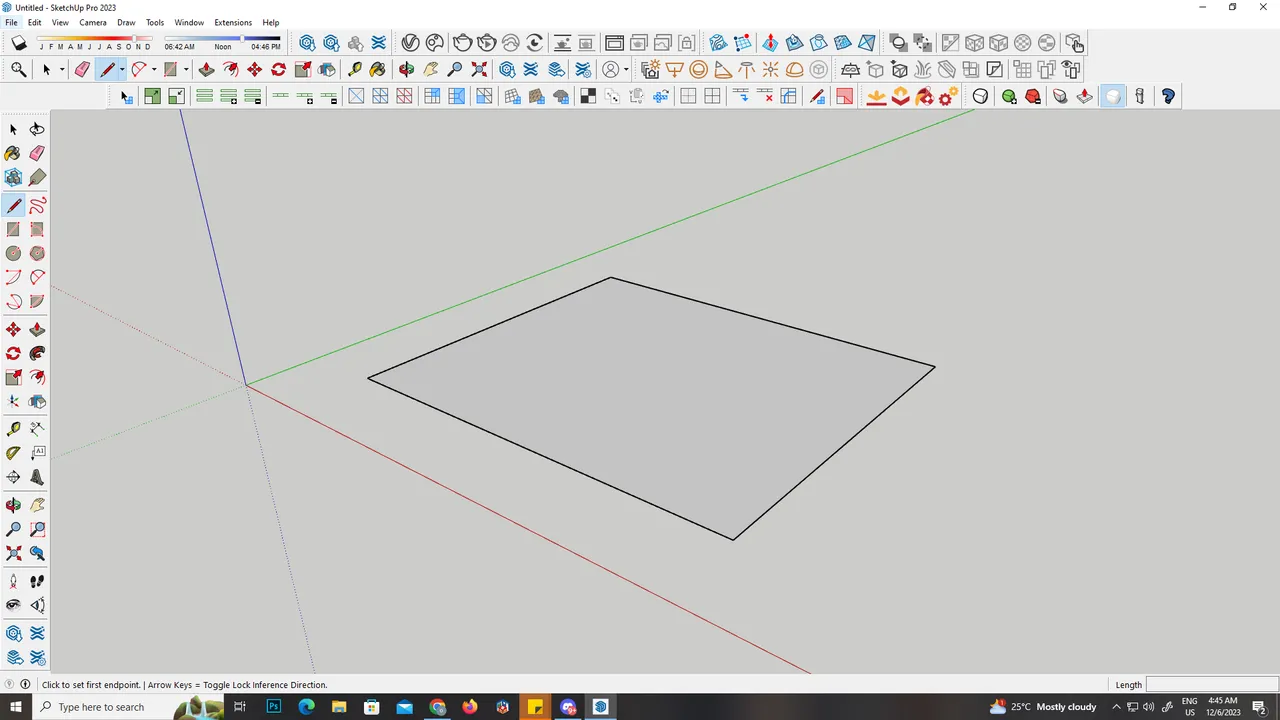Viewport: 1280px width, 720px height.
Task: Open Firefox from the Windows taskbar
Action: pyautogui.click(x=470, y=707)
